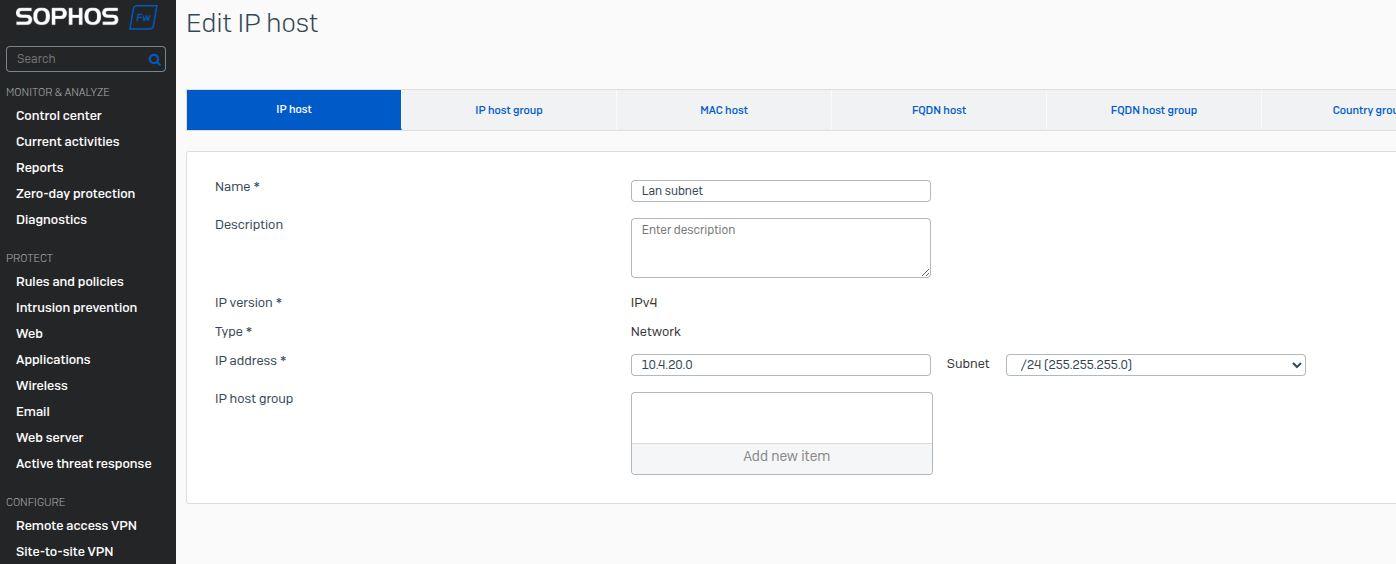Open the Subnet mask dropdown
Image resolution: width=1396 pixels, height=564 pixels.
tap(1155, 365)
